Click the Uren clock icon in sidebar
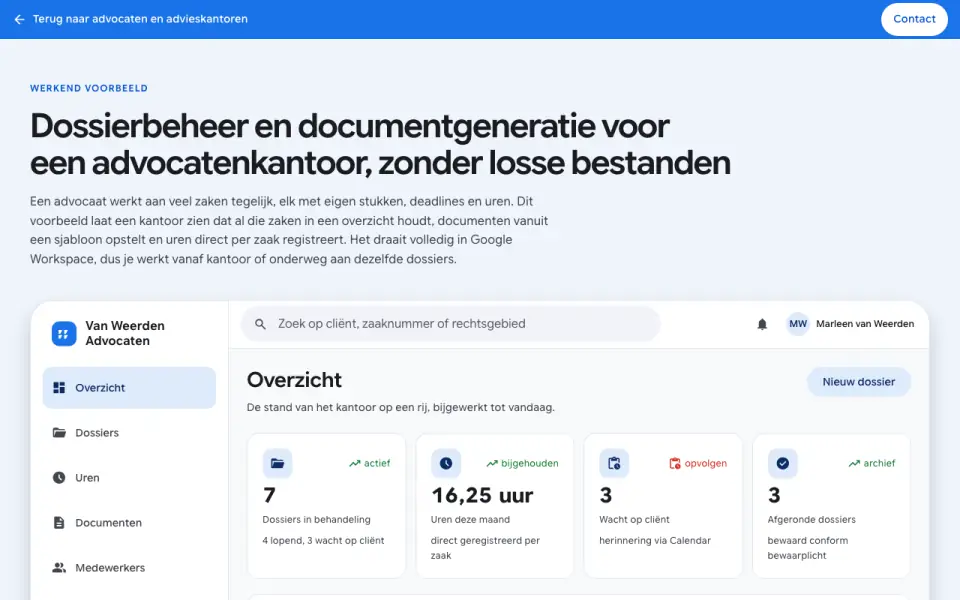 click(x=59, y=478)
